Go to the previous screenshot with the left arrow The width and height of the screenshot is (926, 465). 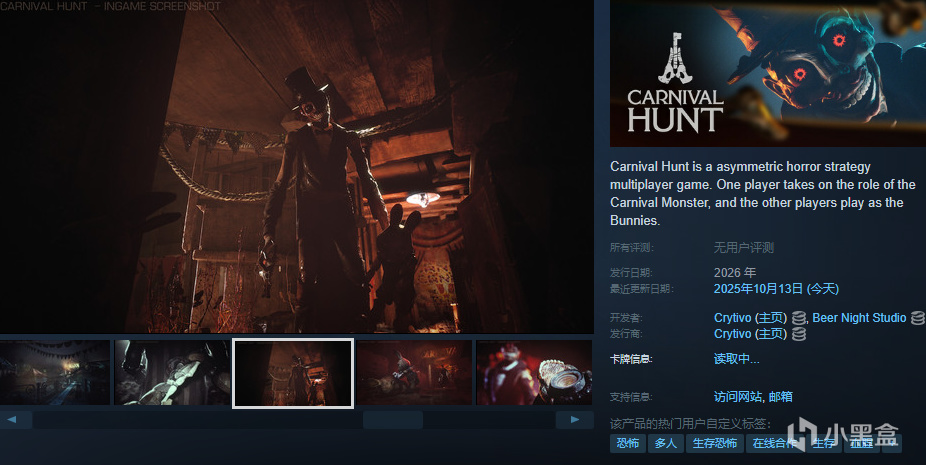click(x=11, y=420)
